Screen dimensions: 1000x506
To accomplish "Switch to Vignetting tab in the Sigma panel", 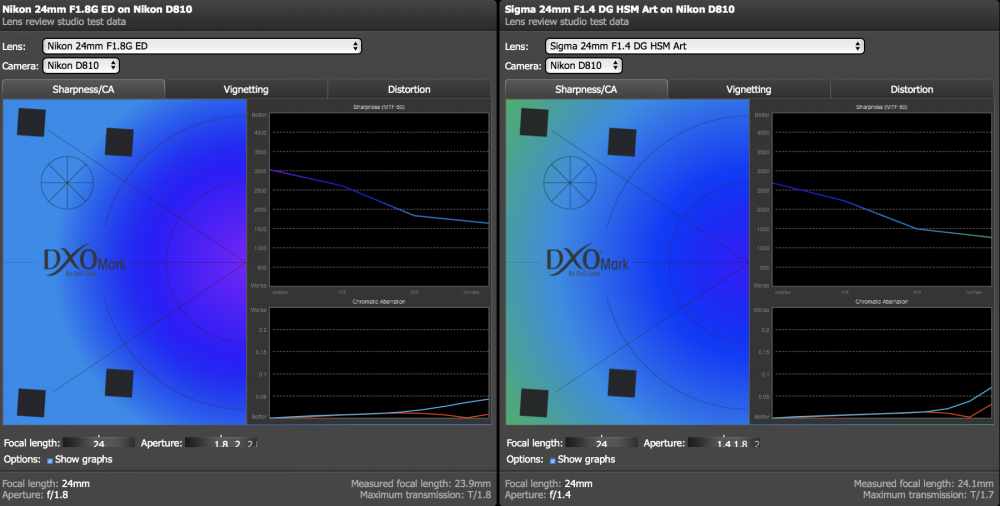I will 749,89.
